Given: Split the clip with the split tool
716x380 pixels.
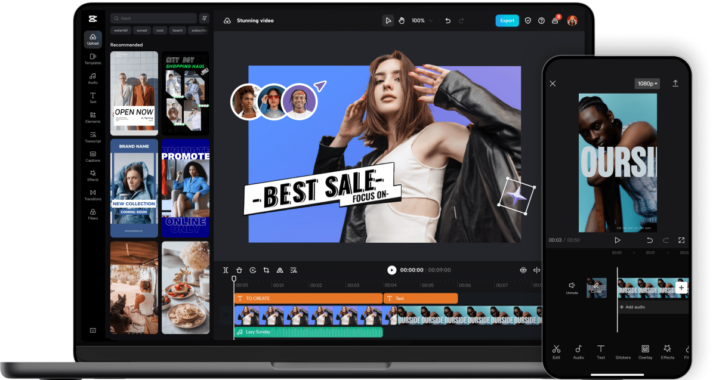Looking at the screenshot, I should pyautogui.click(x=226, y=270).
